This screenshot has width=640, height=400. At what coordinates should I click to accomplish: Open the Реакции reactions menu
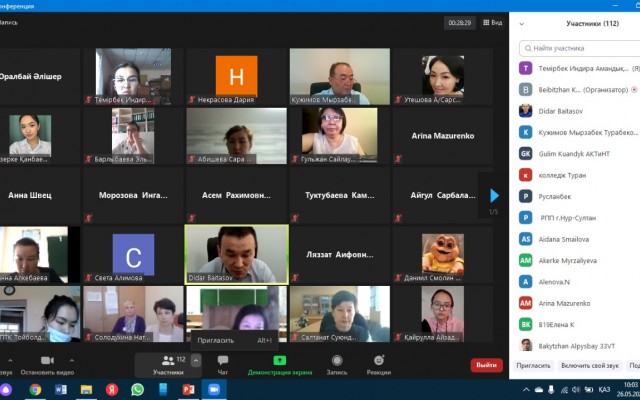tap(379, 364)
